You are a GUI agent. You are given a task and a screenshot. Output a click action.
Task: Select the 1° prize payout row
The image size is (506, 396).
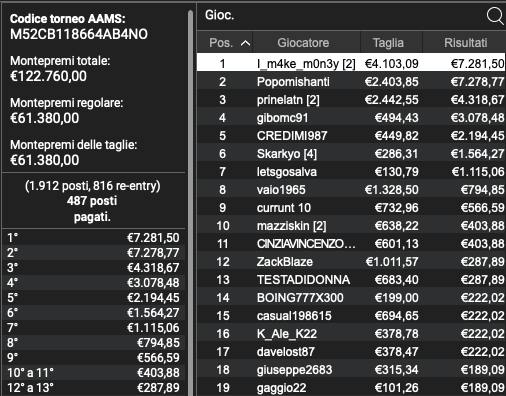tap(93, 238)
